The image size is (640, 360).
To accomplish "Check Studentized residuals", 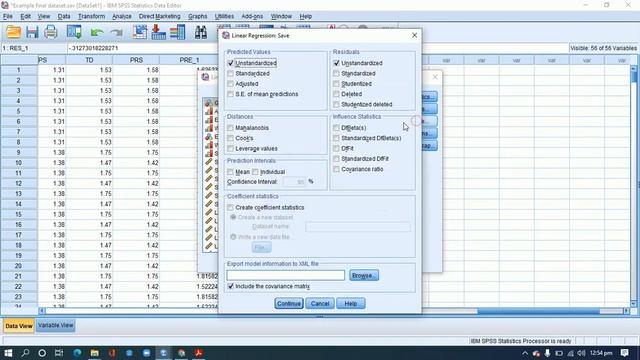I will (x=336, y=84).
